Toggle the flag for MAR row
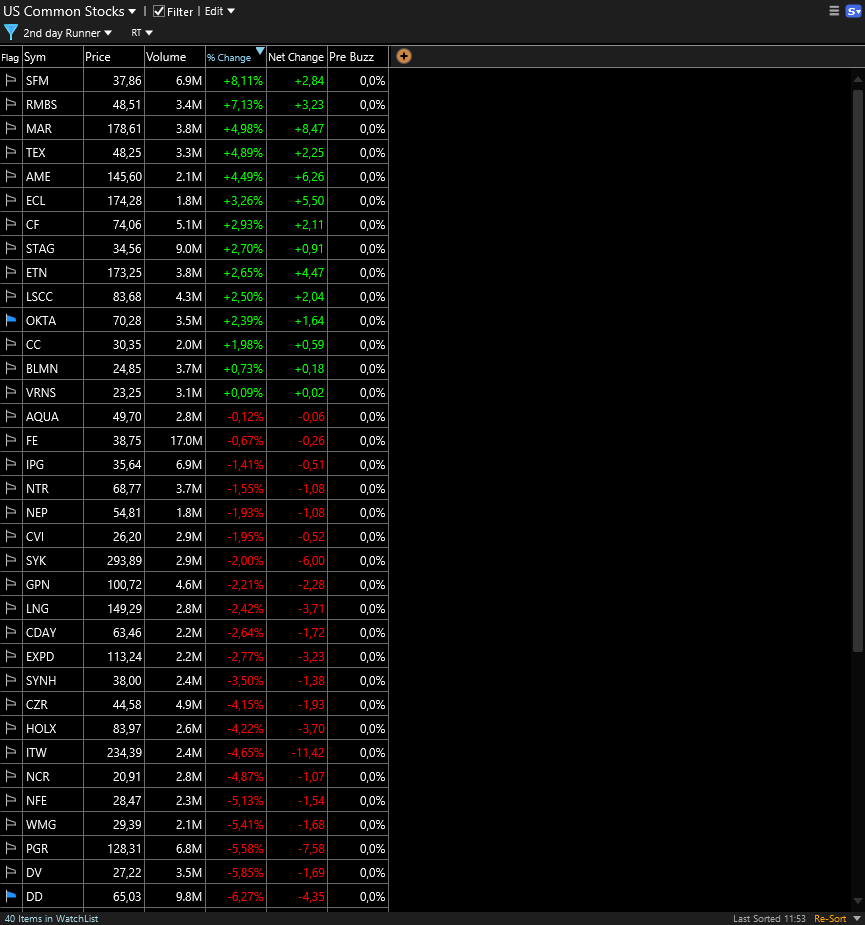This screenshot has height=925, width=865. [x=11, y=128]
